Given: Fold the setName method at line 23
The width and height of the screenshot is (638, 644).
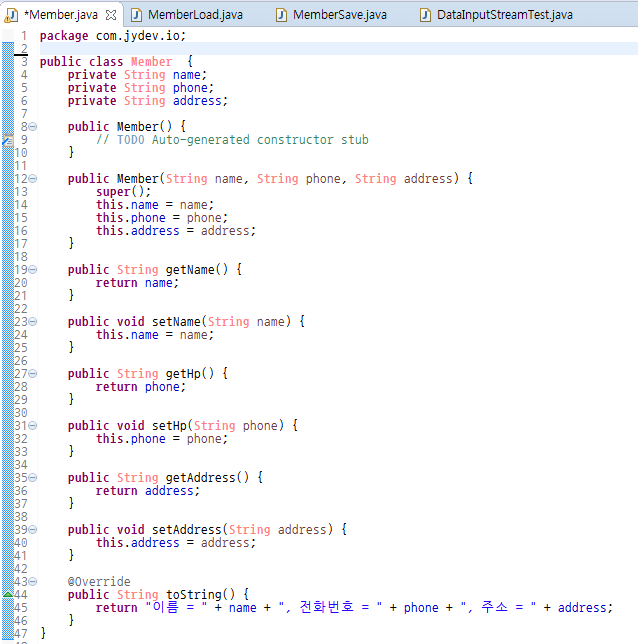Looking at the screenshot, I should click(x=33, y=322).
